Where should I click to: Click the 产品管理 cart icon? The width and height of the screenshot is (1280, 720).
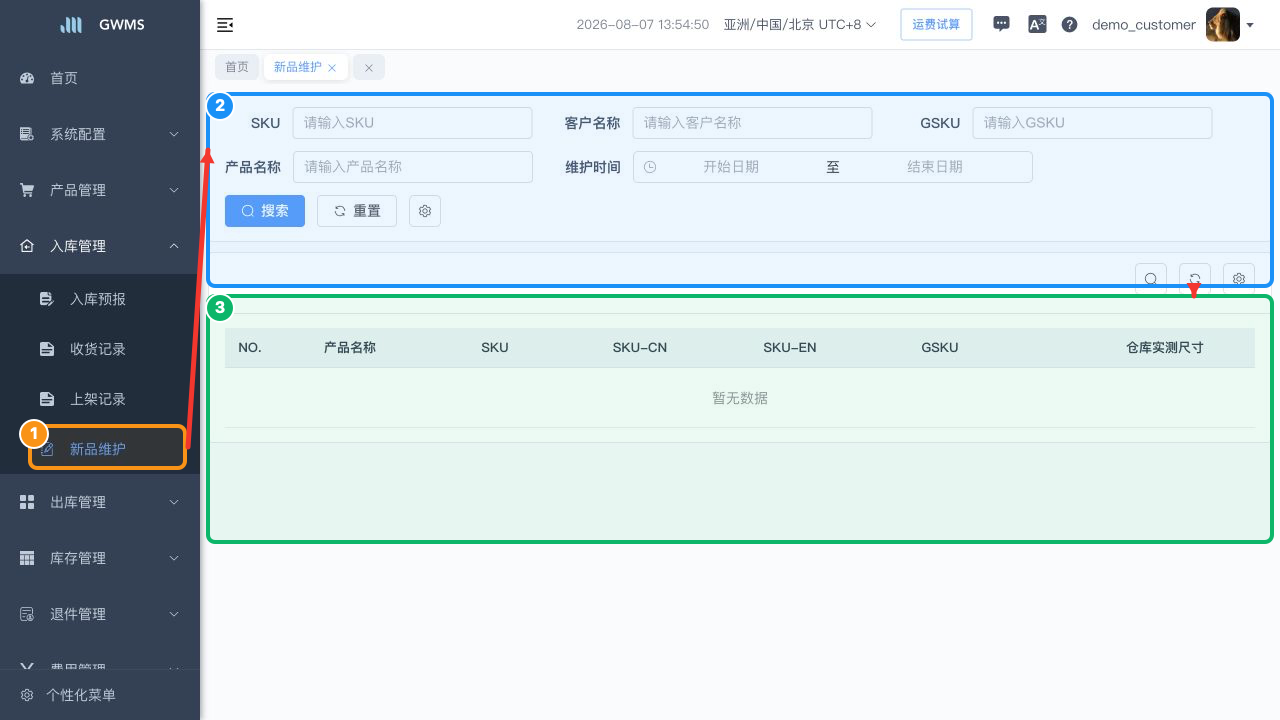pos(27,190)
